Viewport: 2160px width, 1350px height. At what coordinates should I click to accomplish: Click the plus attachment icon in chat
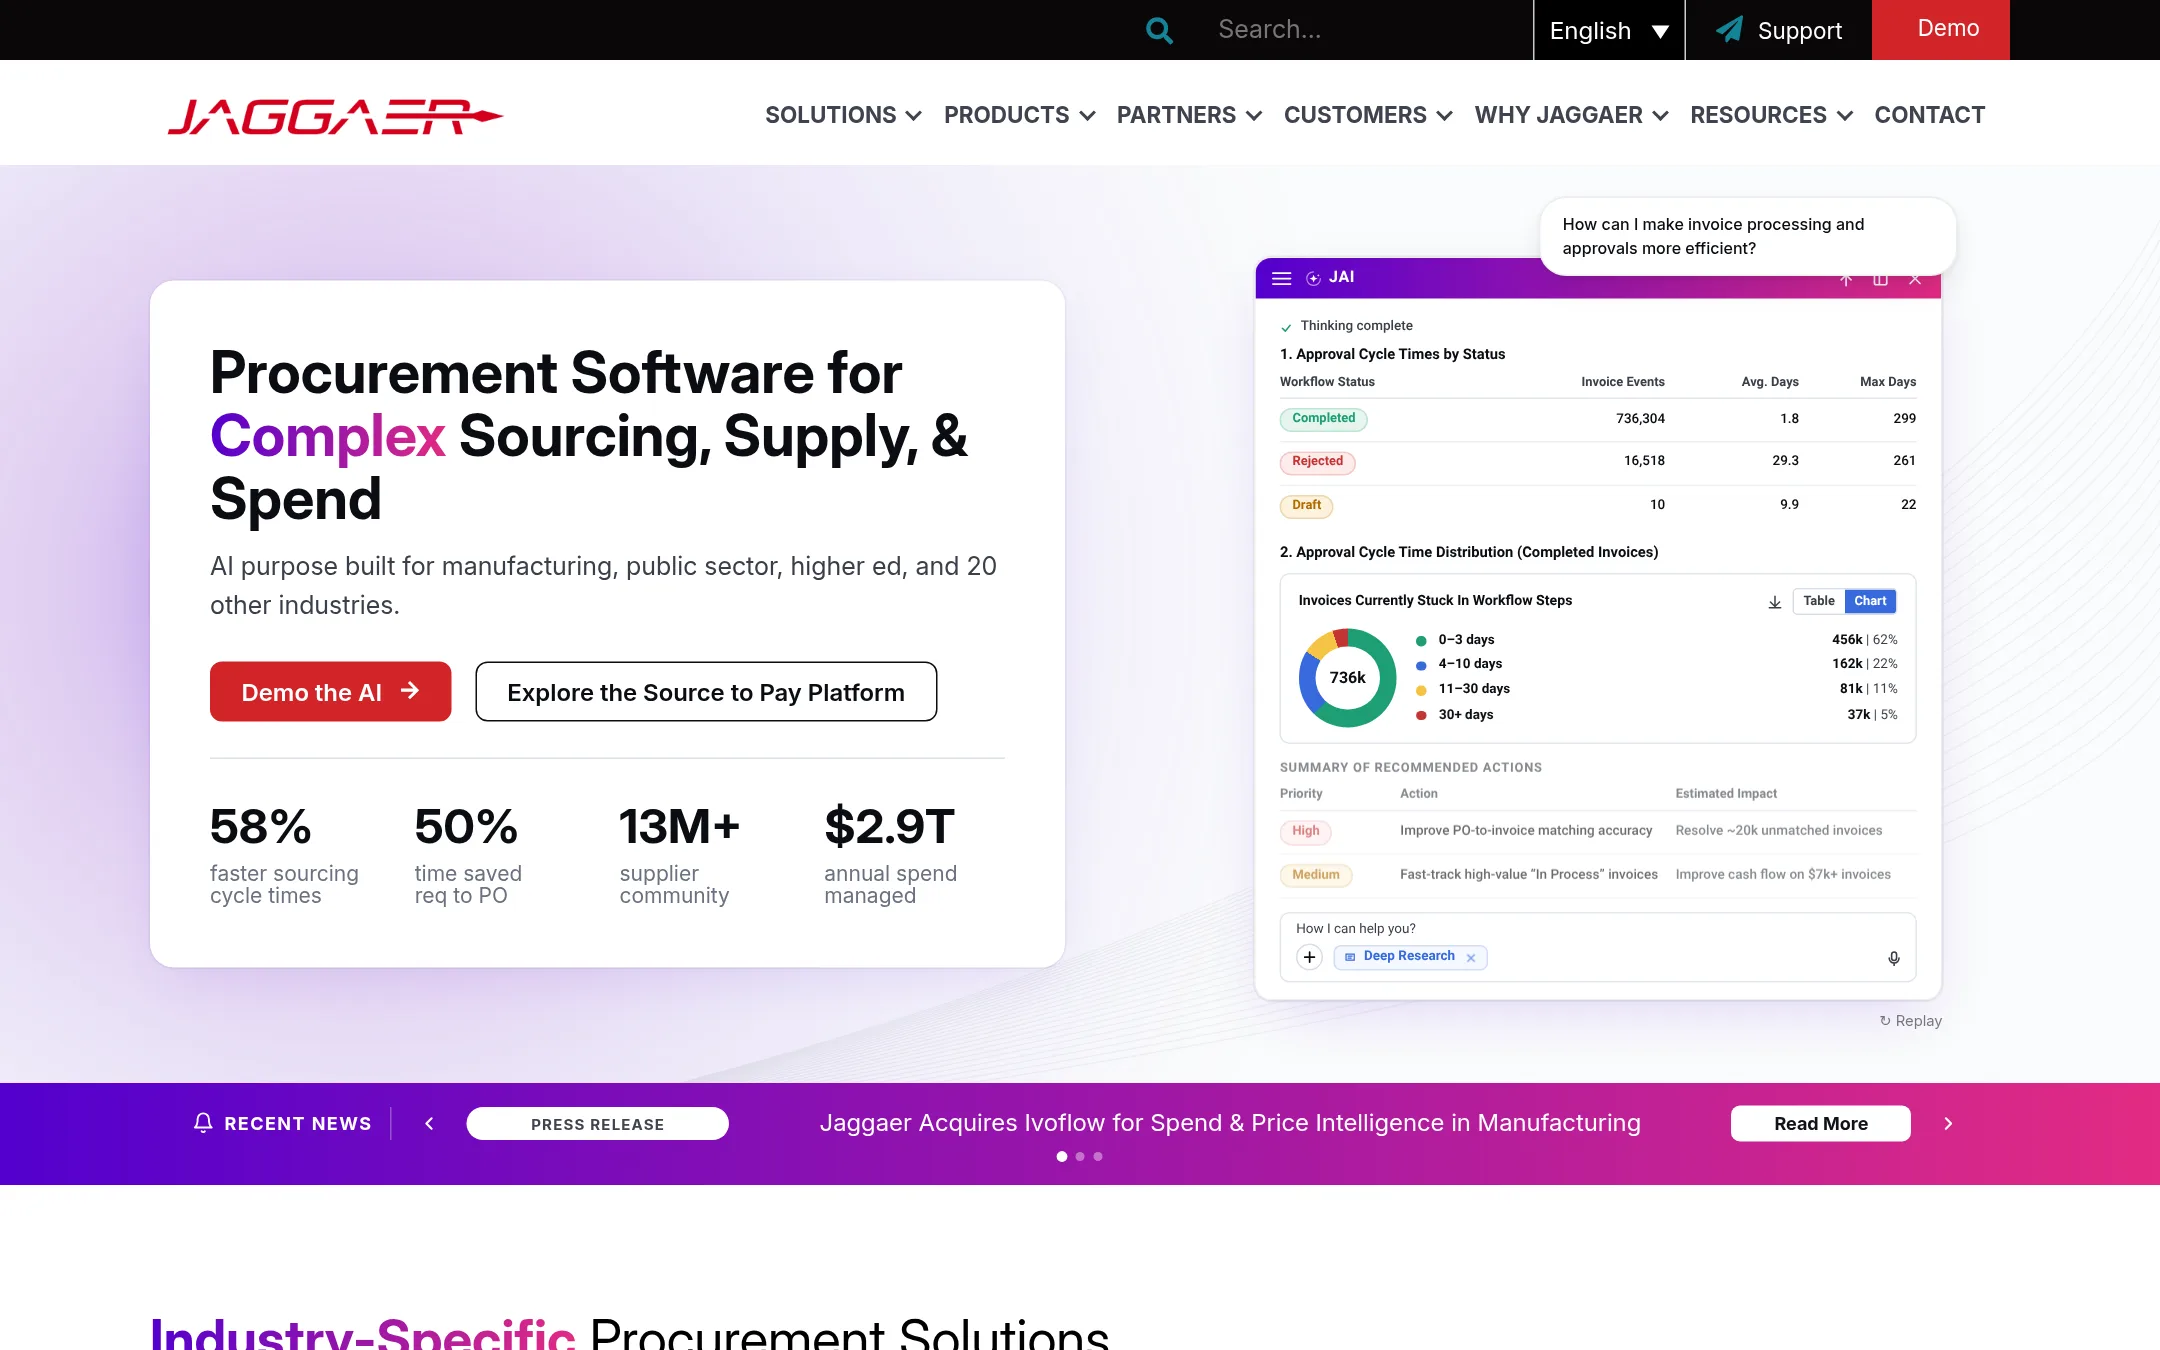point(1309,957)
